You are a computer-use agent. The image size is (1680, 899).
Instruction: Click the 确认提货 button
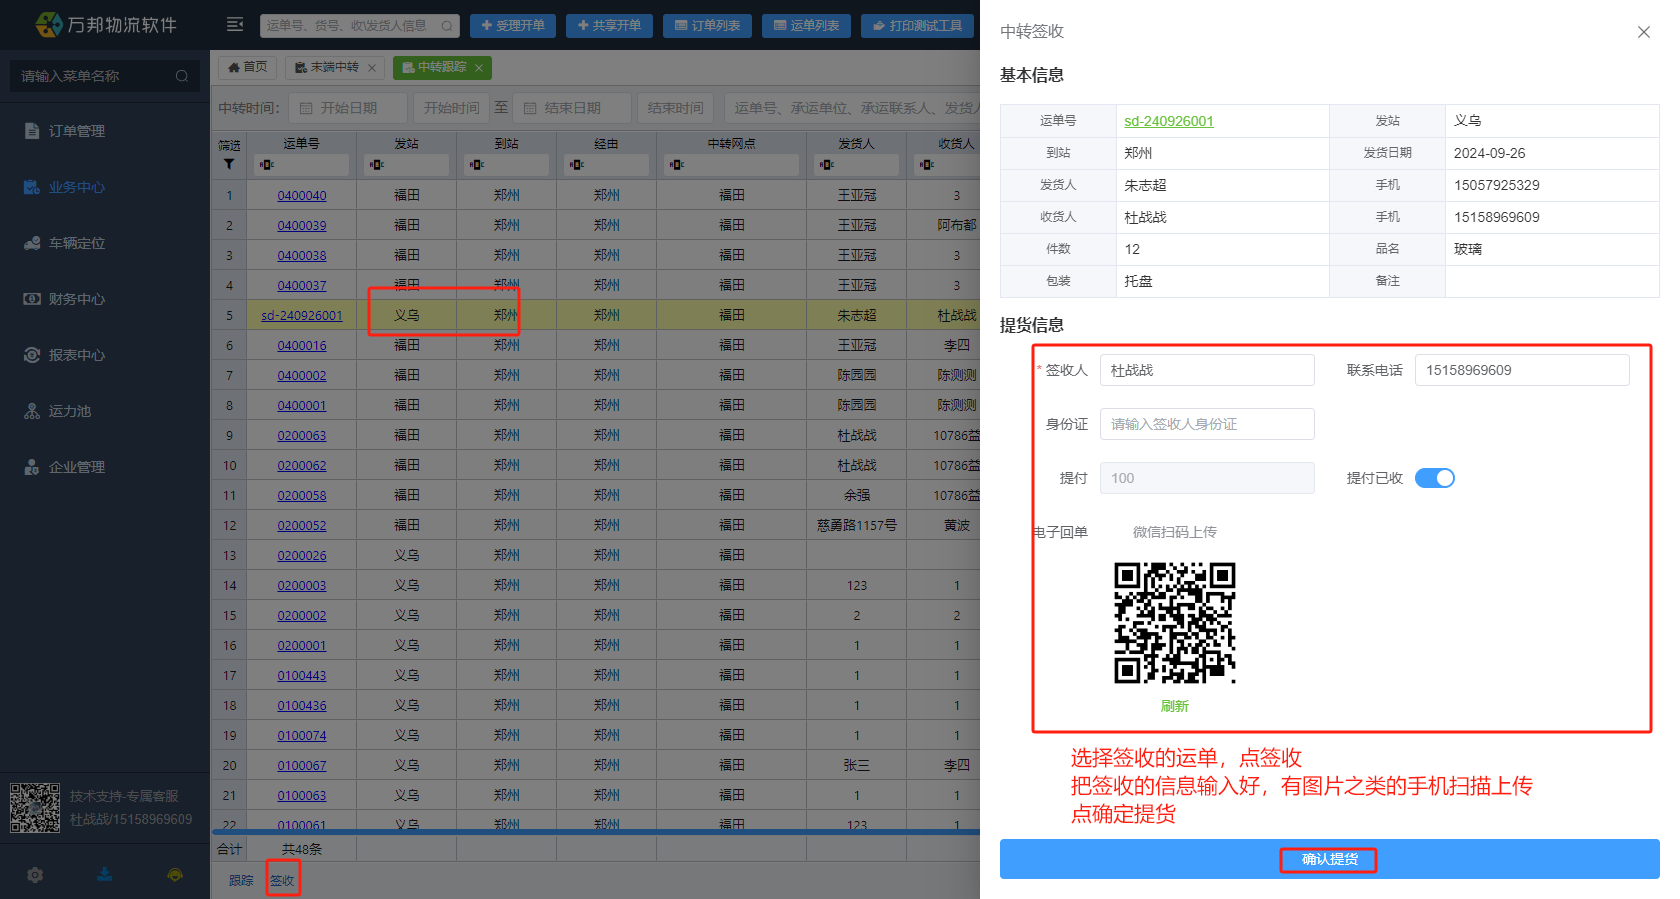click(x=1329, y=859)
